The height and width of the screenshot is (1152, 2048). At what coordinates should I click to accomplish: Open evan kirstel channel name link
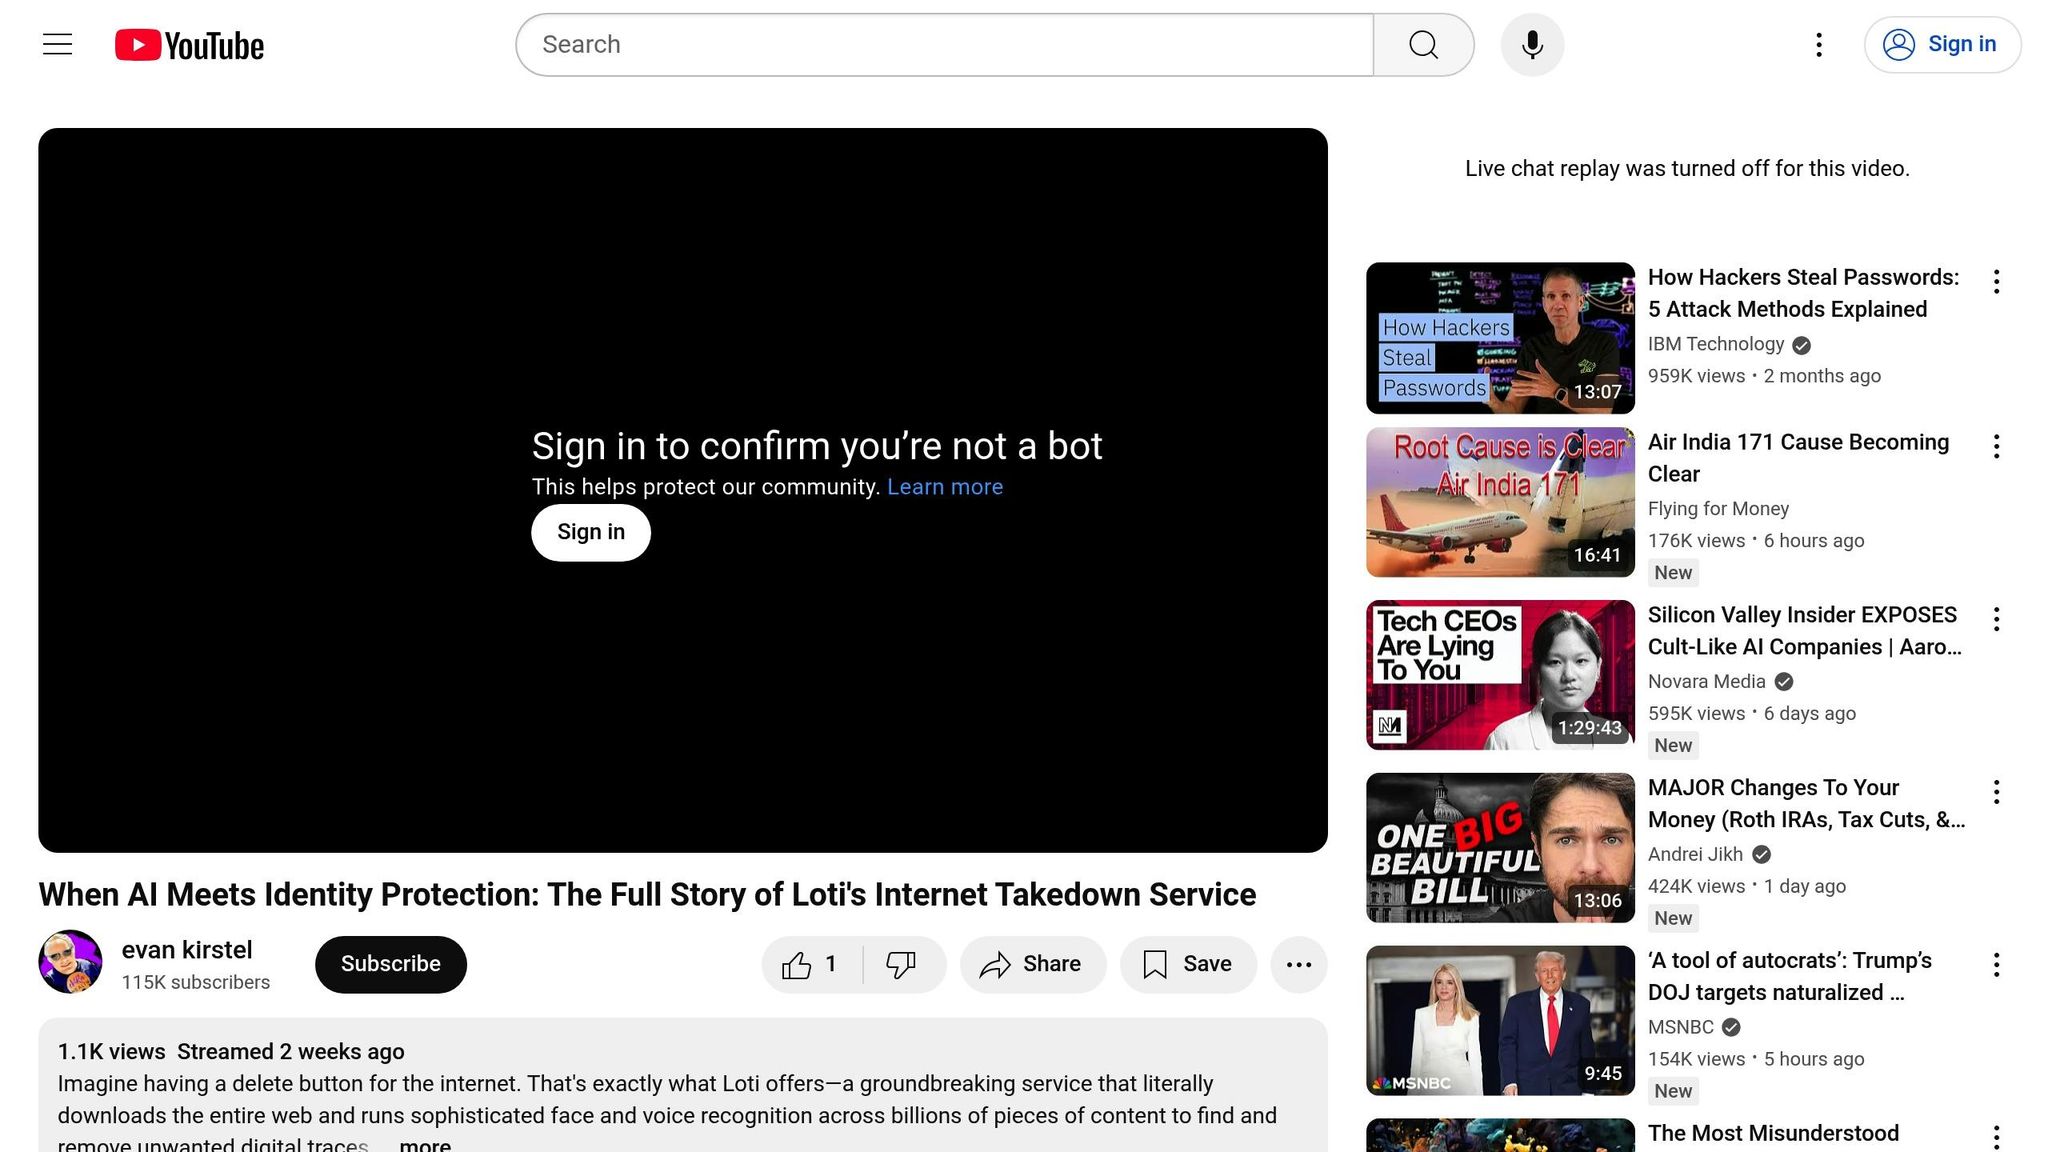point(187,950)
